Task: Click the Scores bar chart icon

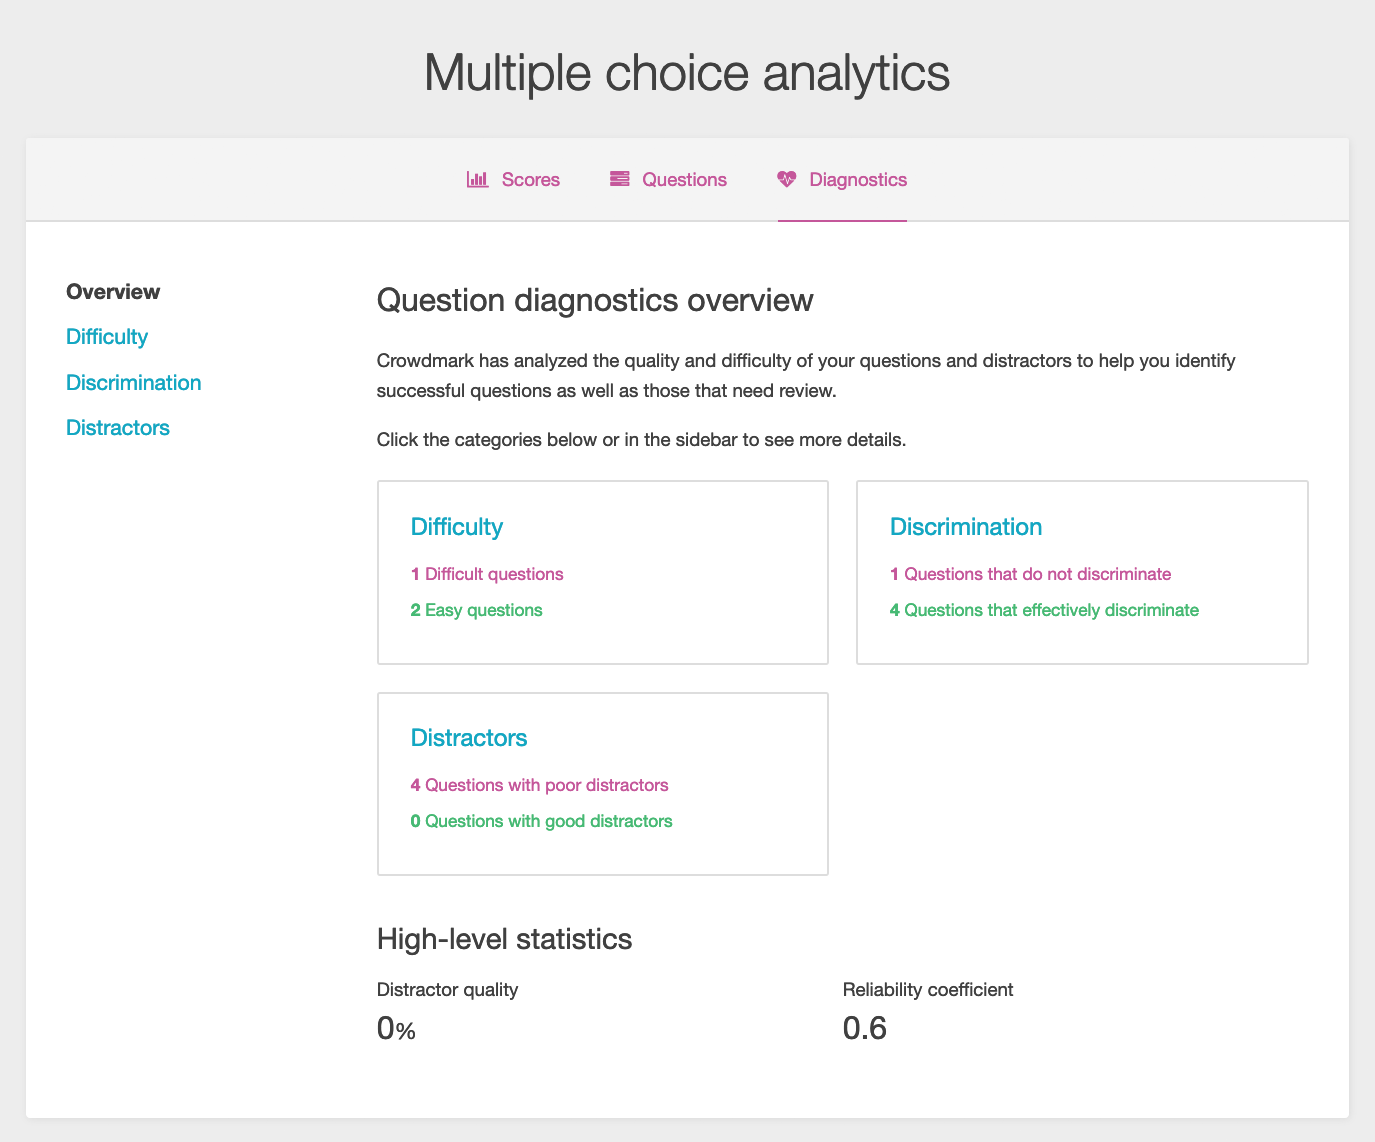Action: [477, 180]
